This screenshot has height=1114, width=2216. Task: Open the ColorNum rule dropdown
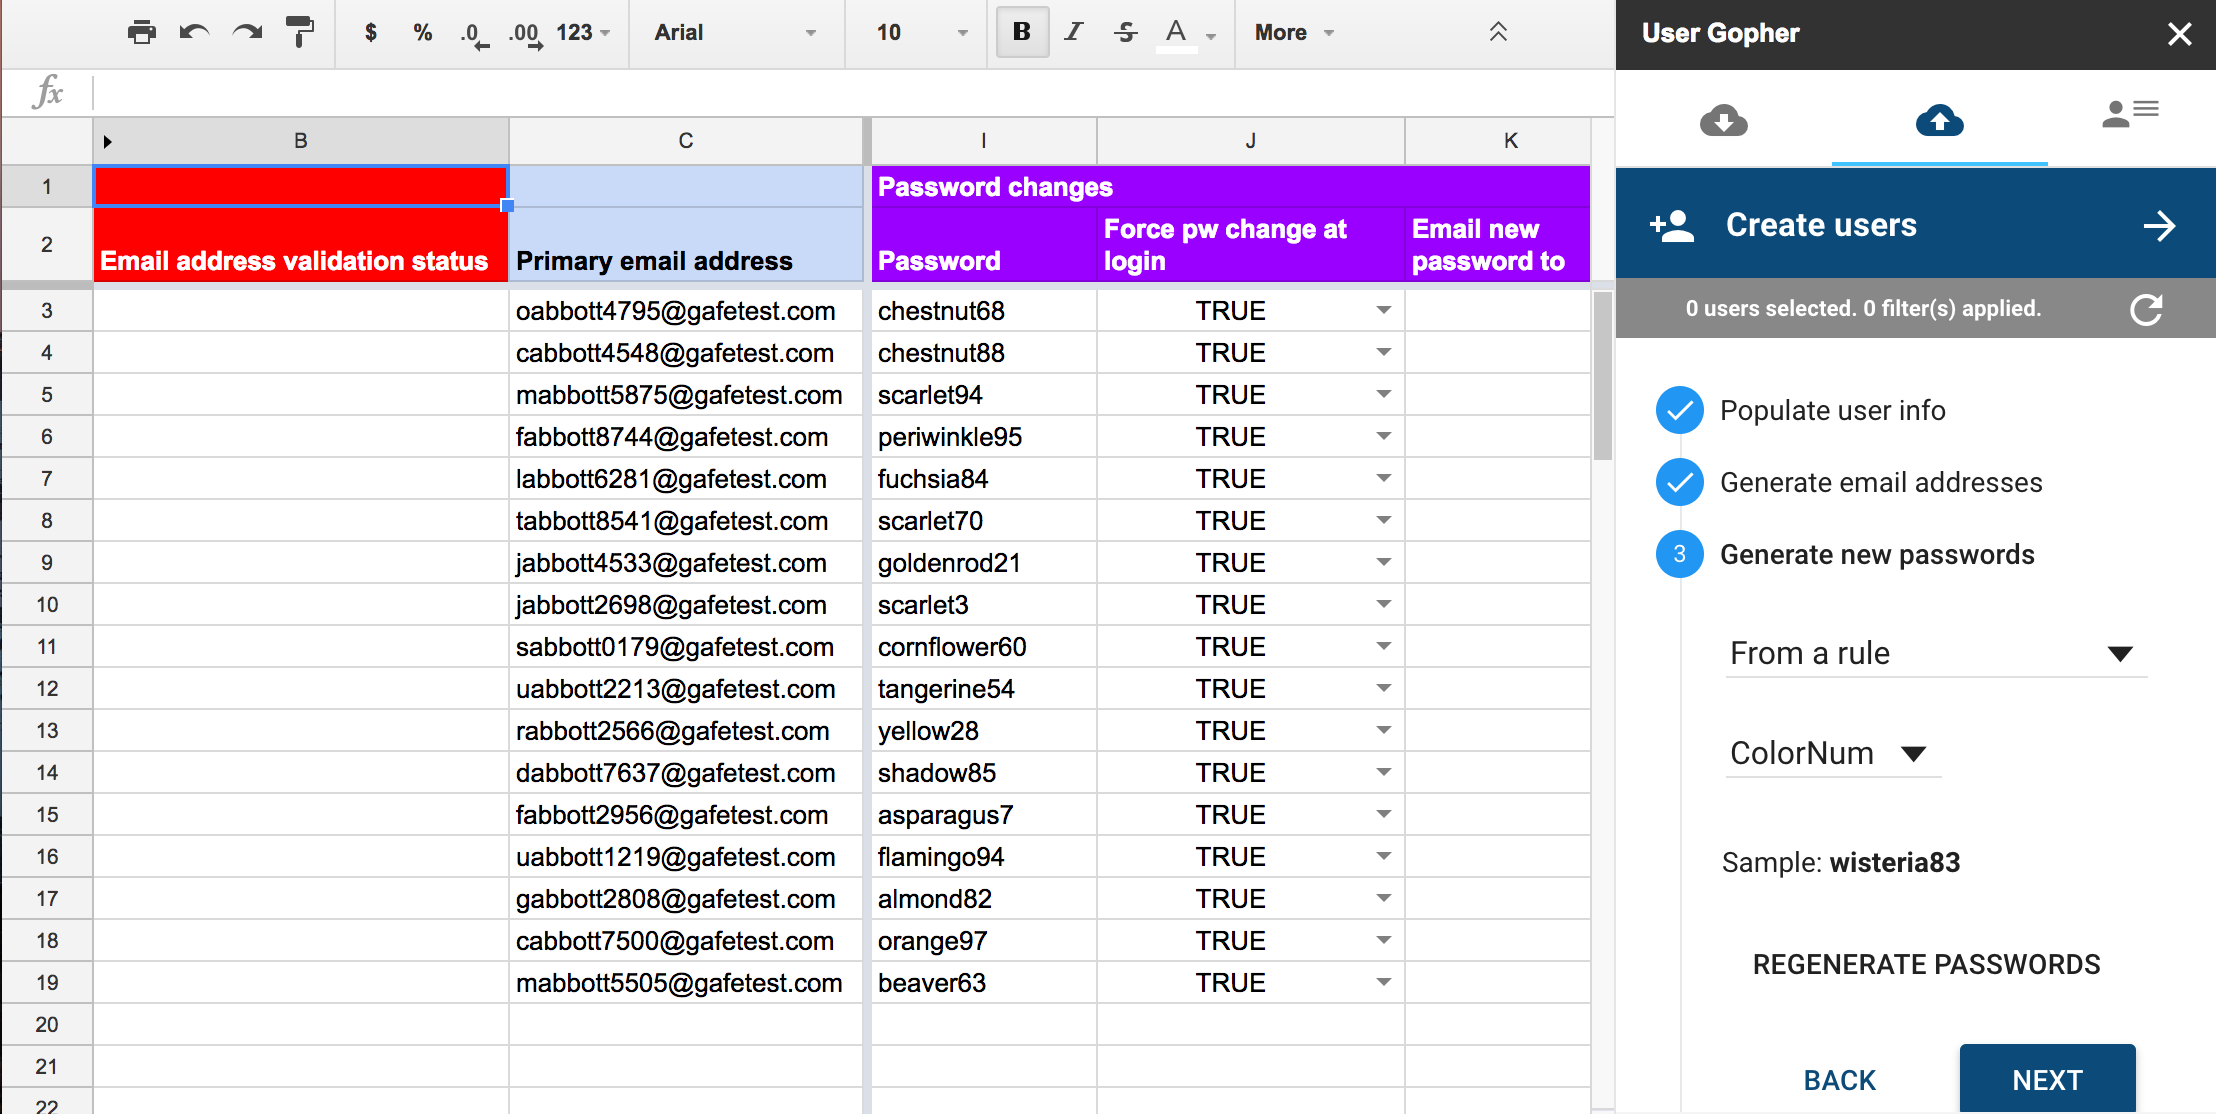tap(1832, 753)
